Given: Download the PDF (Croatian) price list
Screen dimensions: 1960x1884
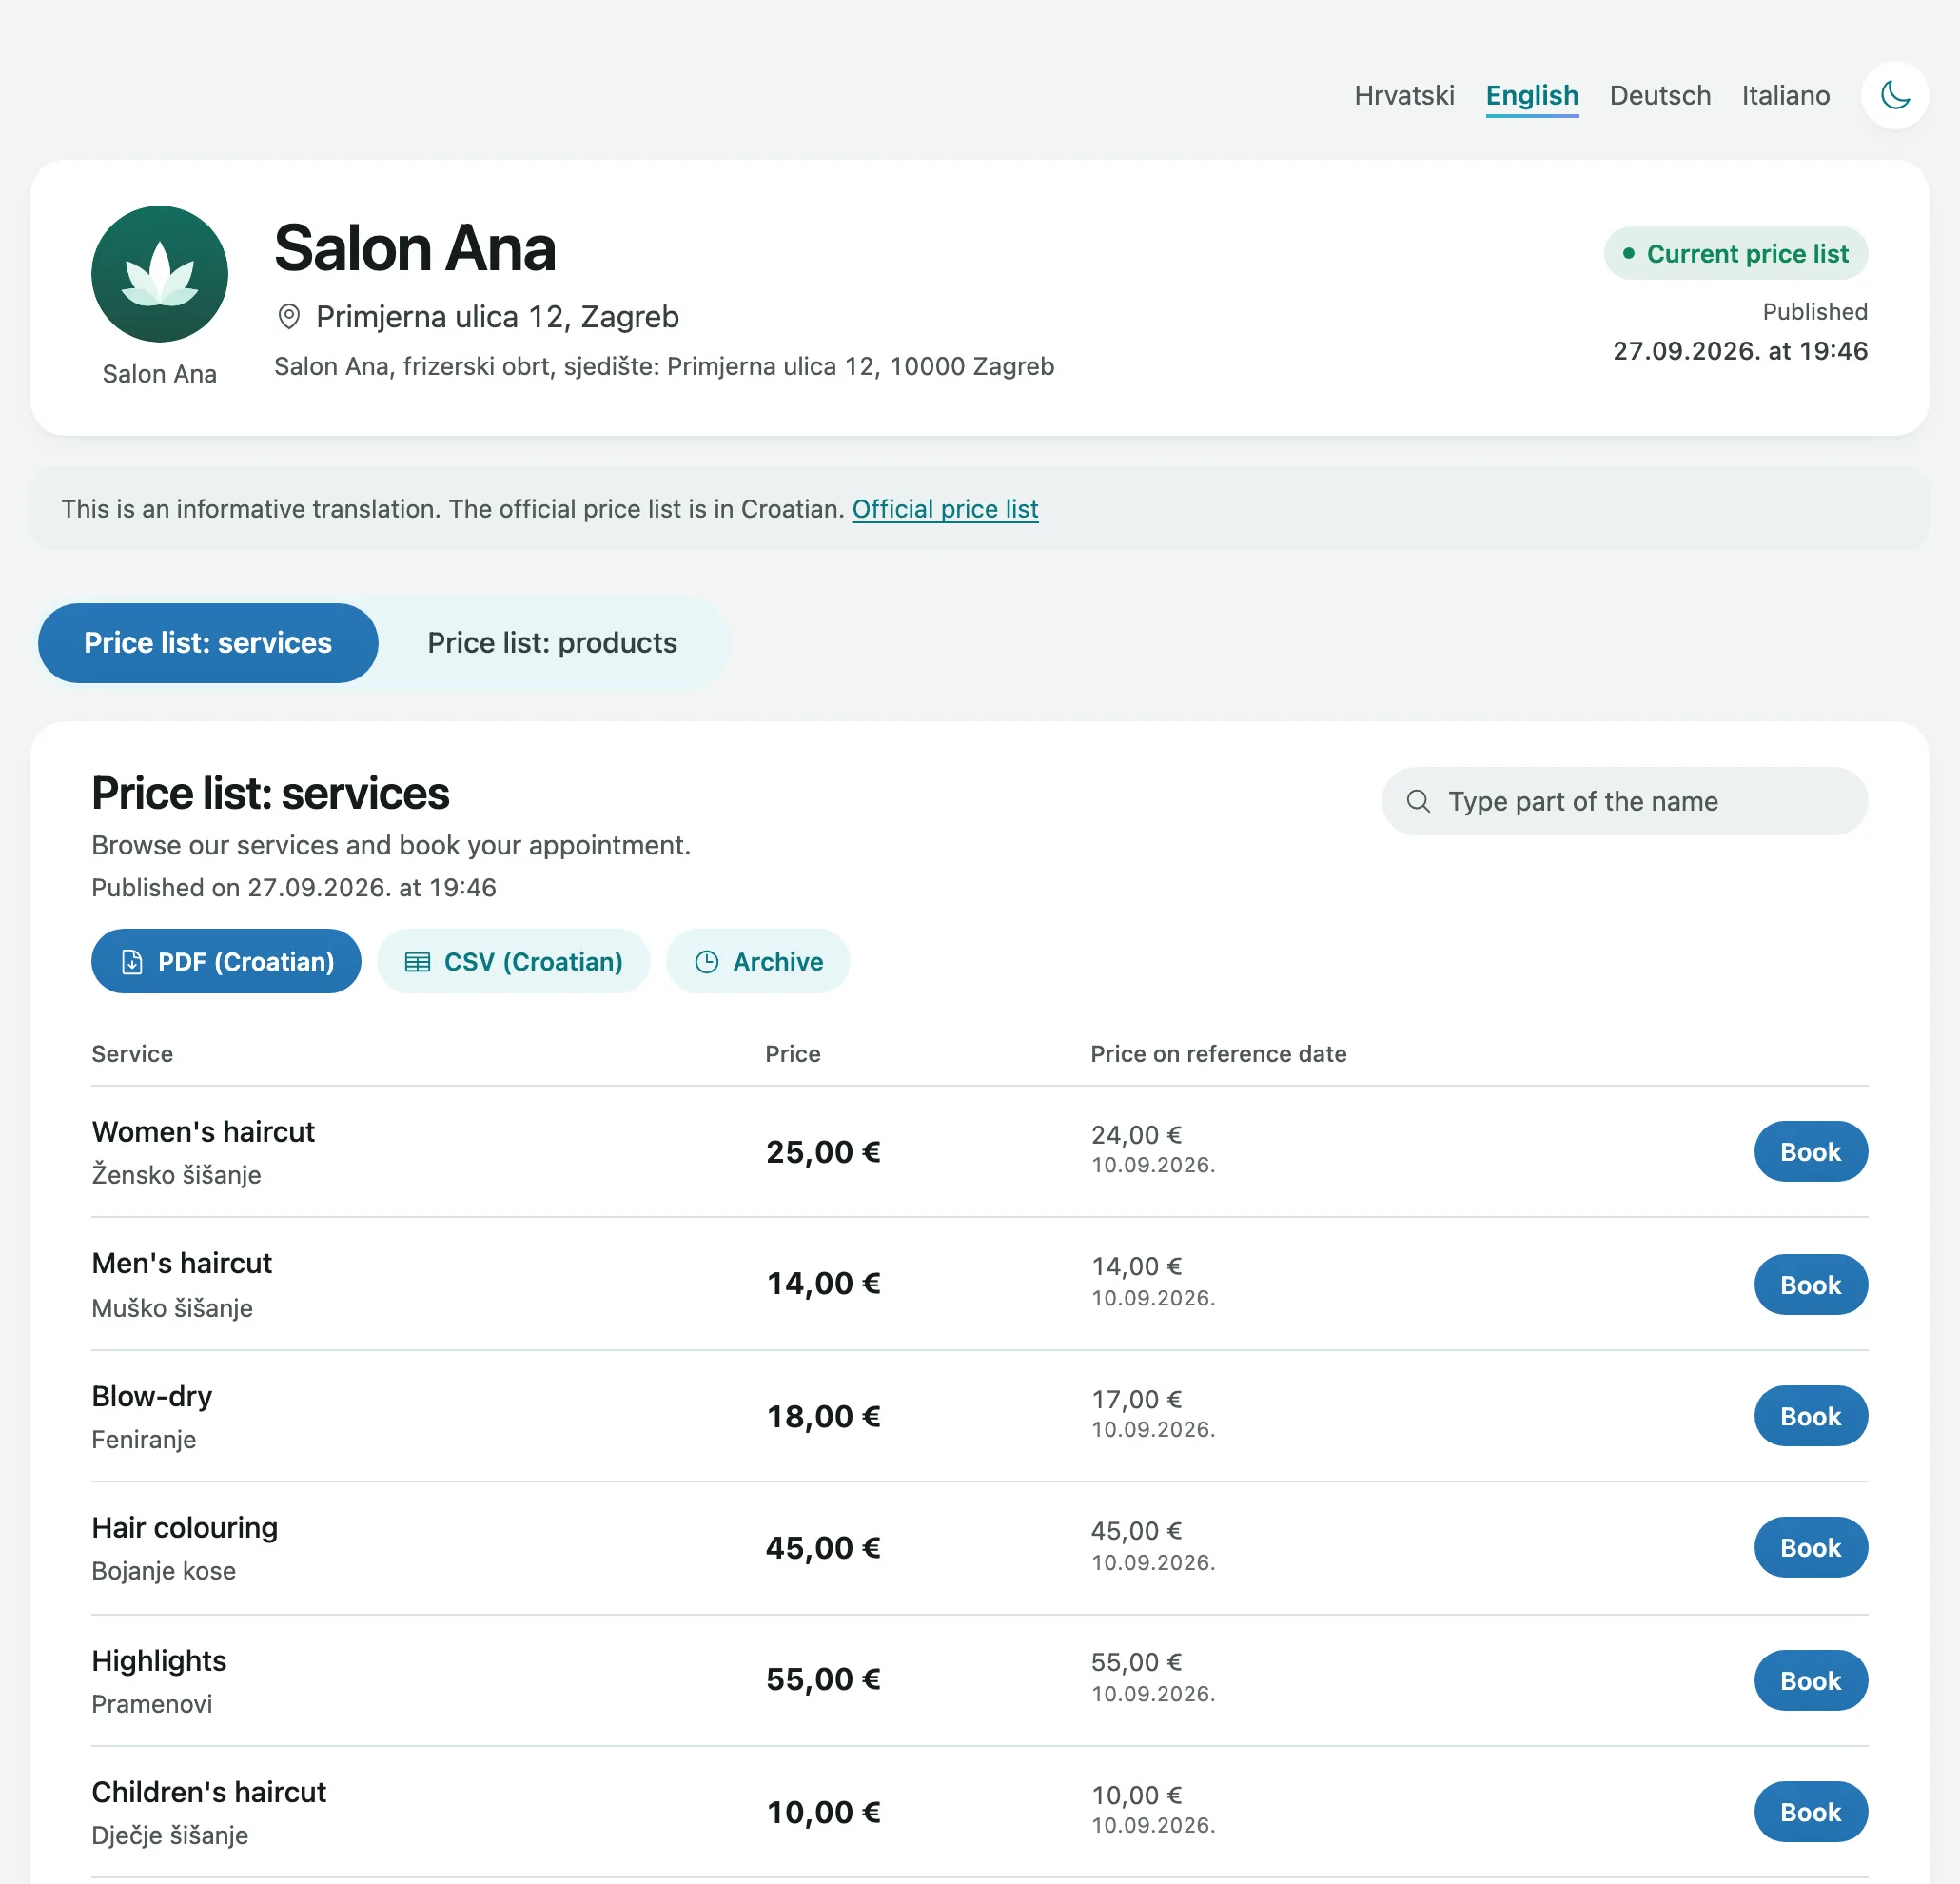Looking at the screenshot, I should (226, 961).
